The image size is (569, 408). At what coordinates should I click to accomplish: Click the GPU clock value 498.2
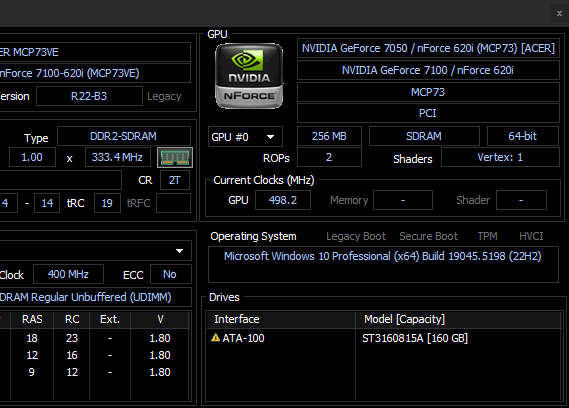point(283,200)
